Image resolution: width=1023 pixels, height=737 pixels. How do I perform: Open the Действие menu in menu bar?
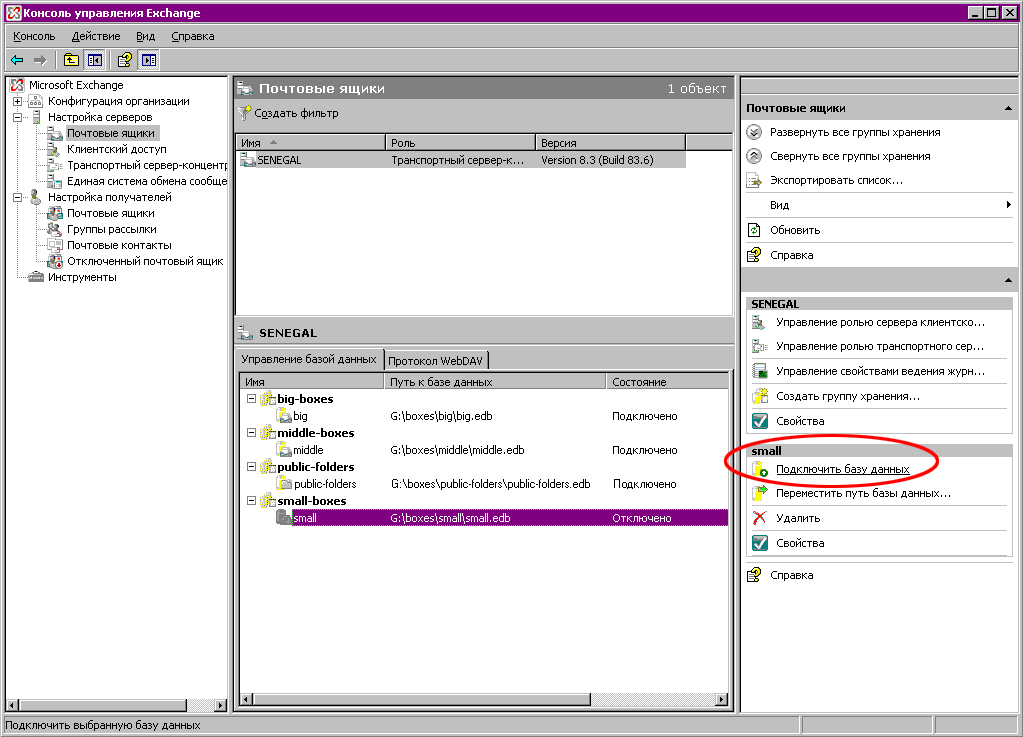[95, 36]
